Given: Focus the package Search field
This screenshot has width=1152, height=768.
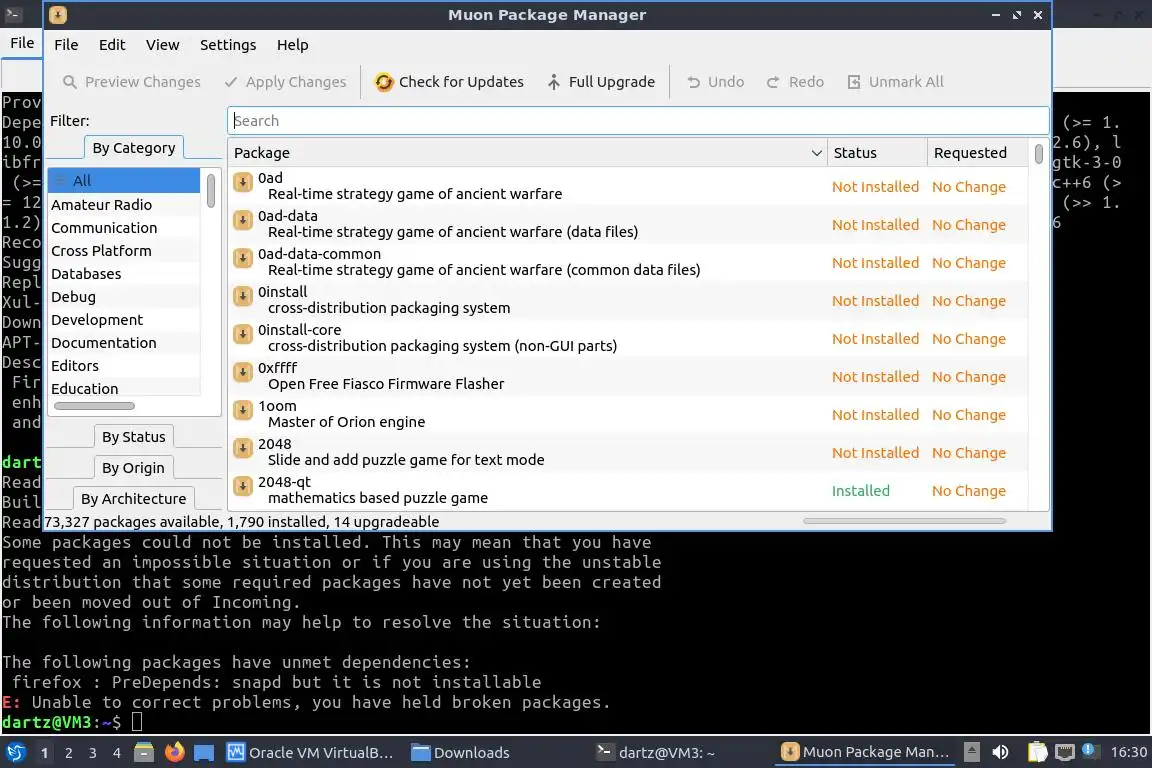Looking at the screenshot, I should (638, 121).
